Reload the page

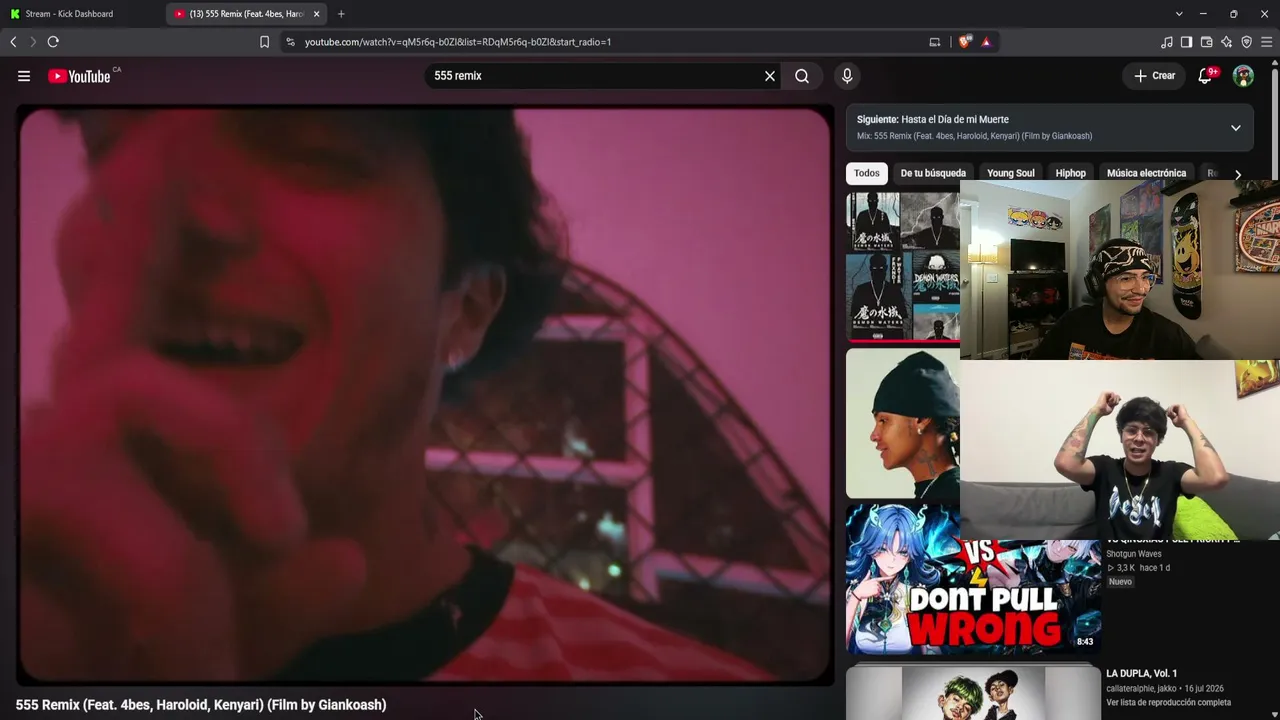coord(53,42)
